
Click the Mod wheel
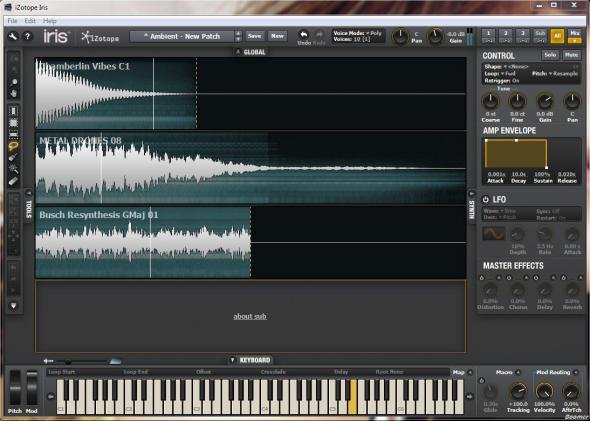tap(32, 388)
